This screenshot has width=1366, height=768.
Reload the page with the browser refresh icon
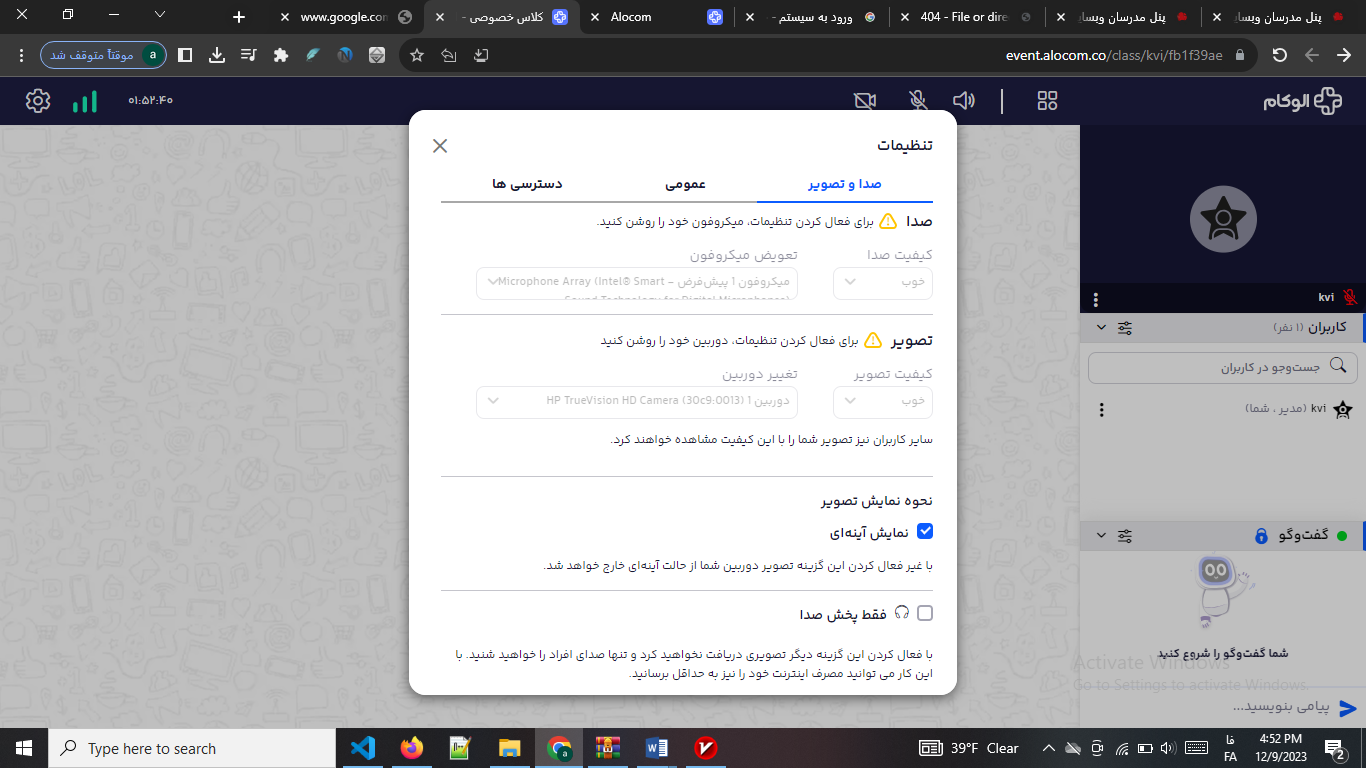[x=1280, y=55]
